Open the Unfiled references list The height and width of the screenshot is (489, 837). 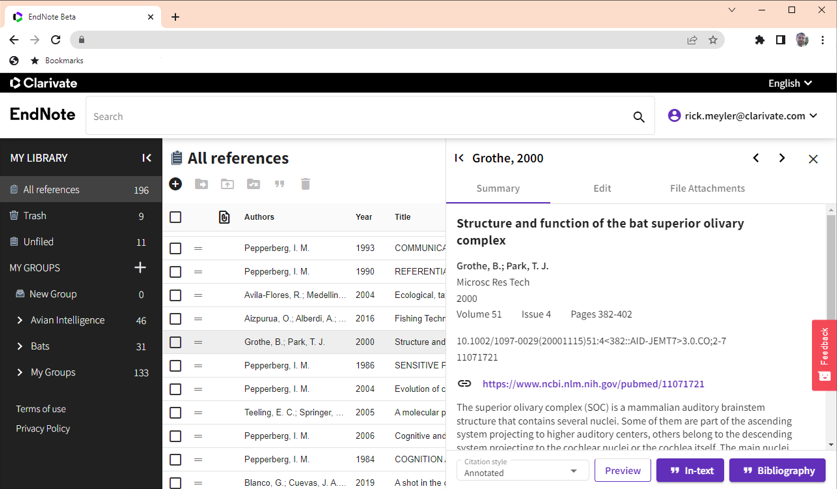tap(81, 242)
